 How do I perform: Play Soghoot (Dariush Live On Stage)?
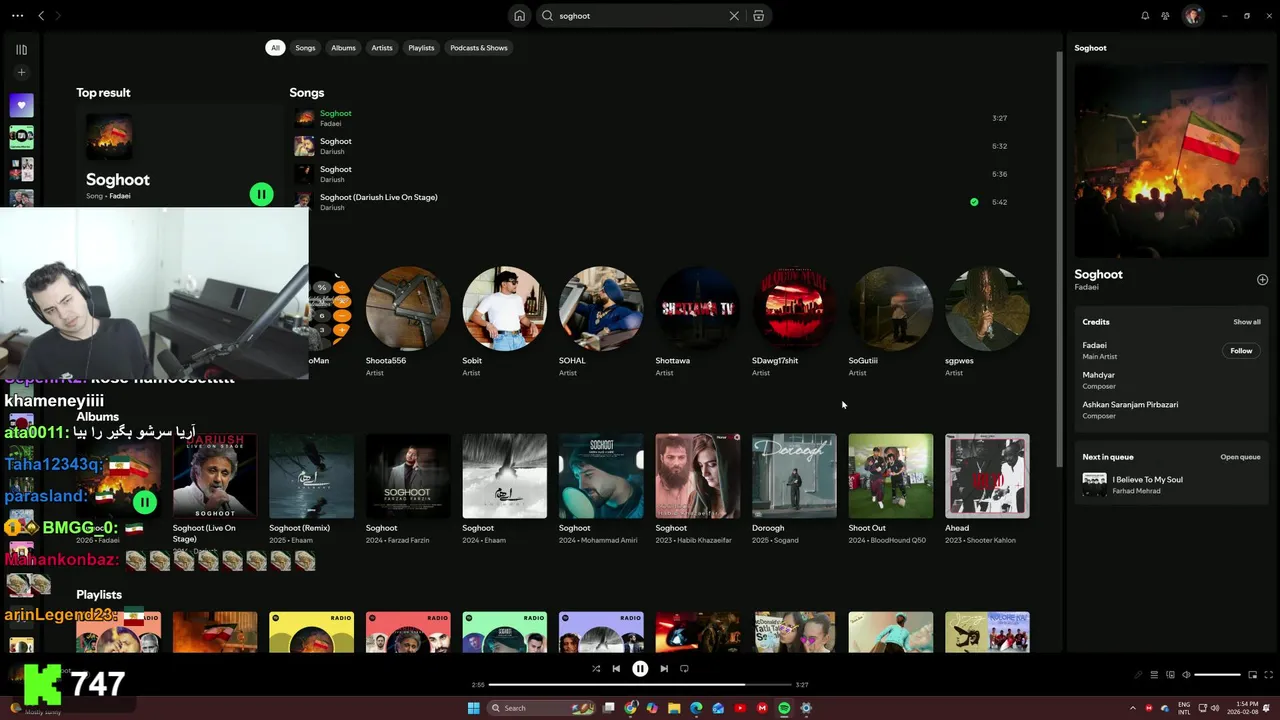coord(650,202)
